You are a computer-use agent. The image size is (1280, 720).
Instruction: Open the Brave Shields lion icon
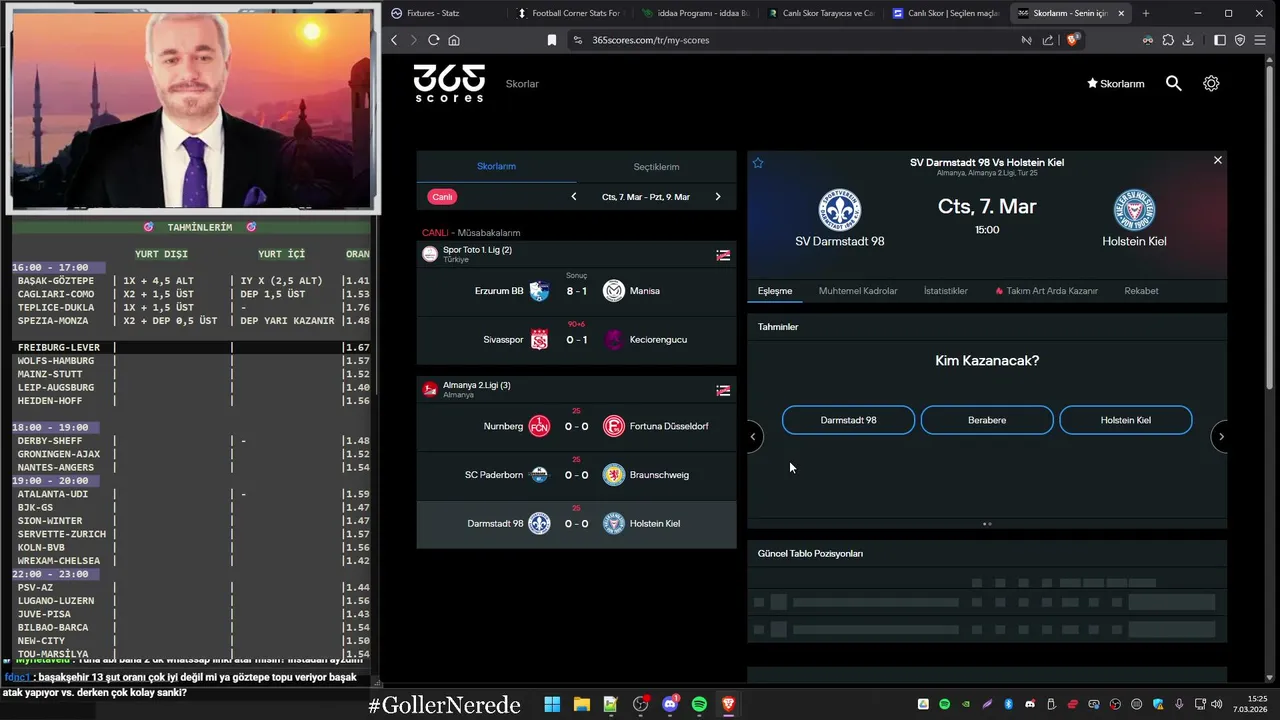tap(1072, 40)
